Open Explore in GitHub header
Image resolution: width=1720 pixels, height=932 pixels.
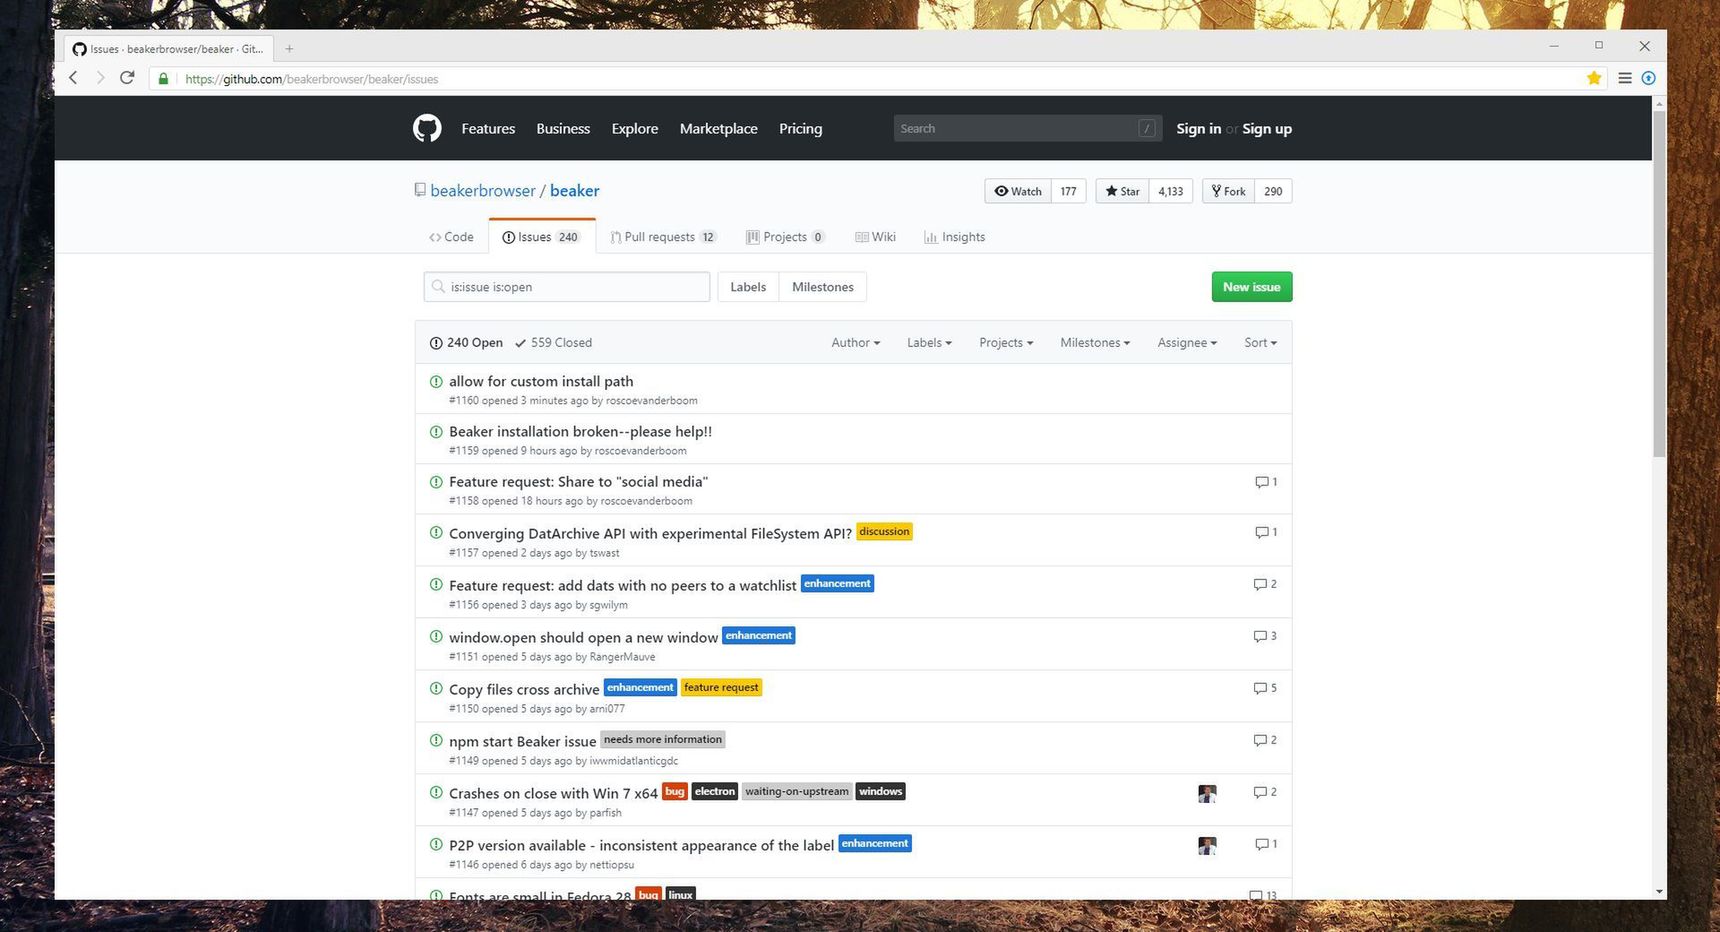[x=635, y=129]
